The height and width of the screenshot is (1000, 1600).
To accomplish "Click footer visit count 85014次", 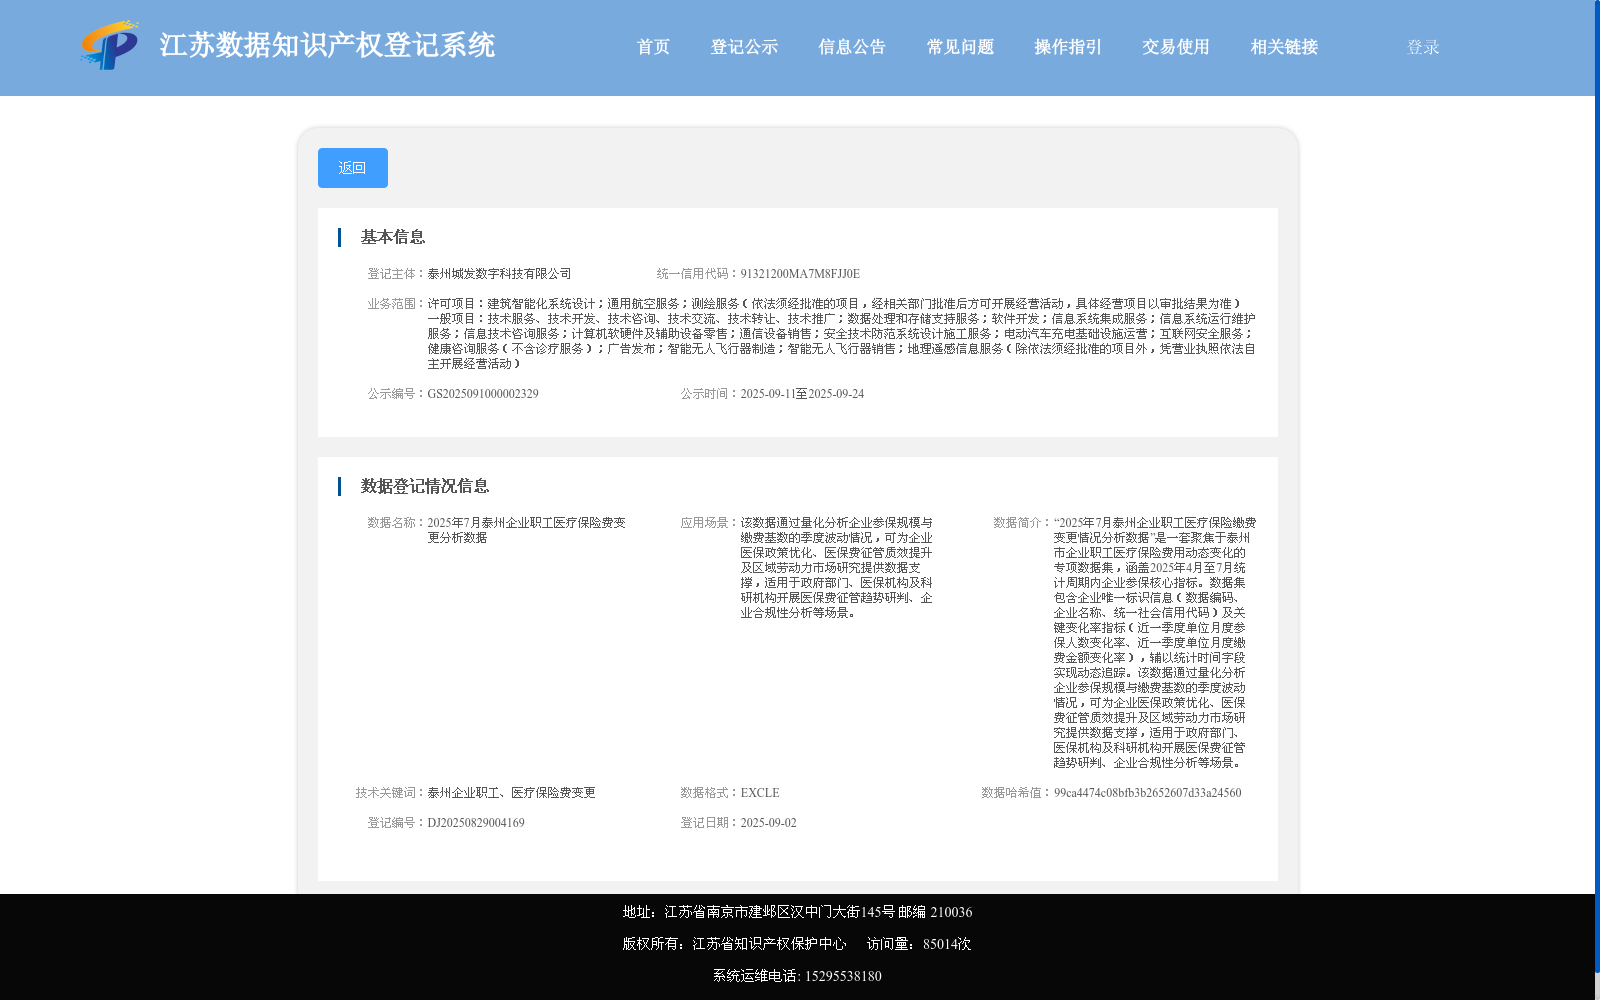I will (947, 944).
